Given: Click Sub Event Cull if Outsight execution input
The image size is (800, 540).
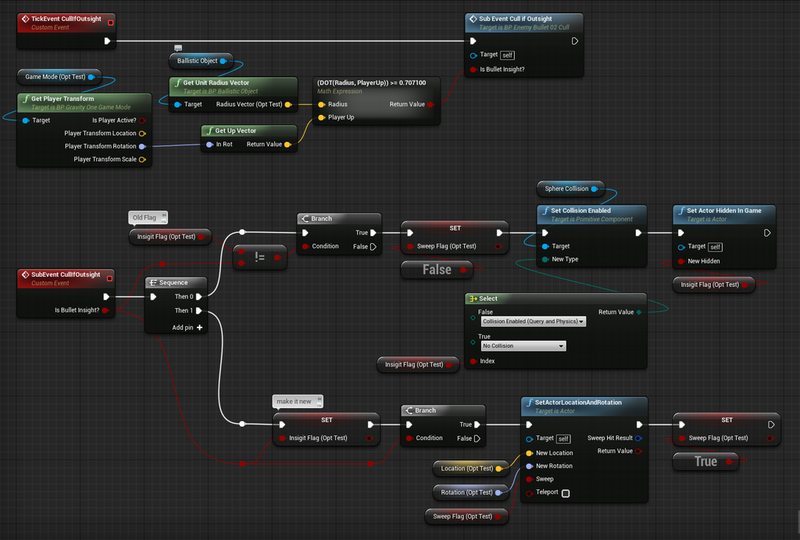Looking at the screenshot, I should click(x=473, y=41).
